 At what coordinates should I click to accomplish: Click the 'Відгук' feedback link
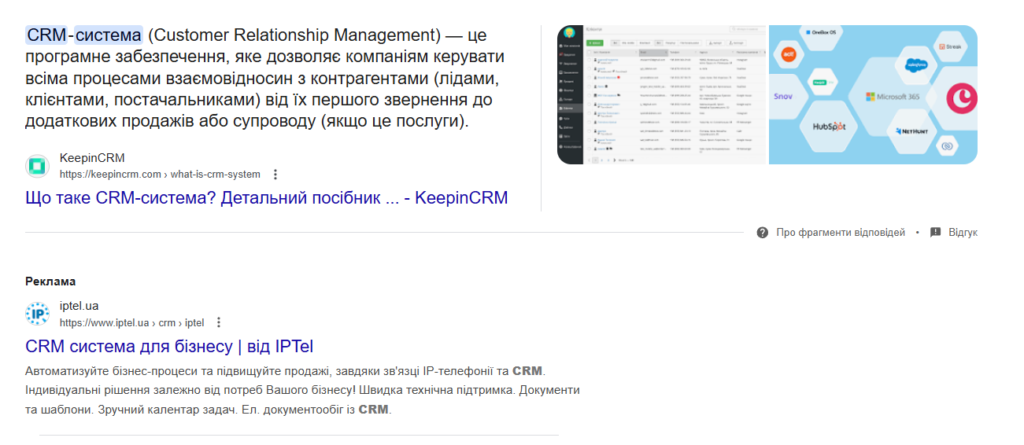coord(963,233)
